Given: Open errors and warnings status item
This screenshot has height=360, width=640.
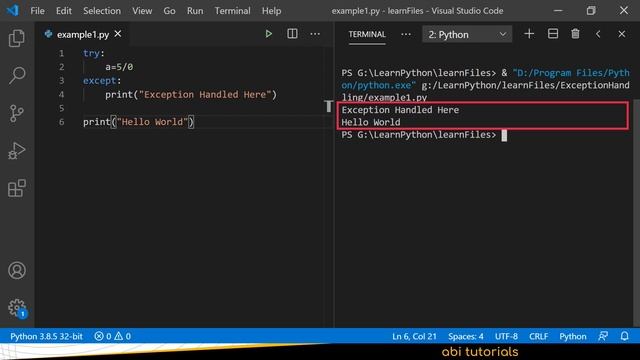Looking at the screenshot, I should coord(113,336).
